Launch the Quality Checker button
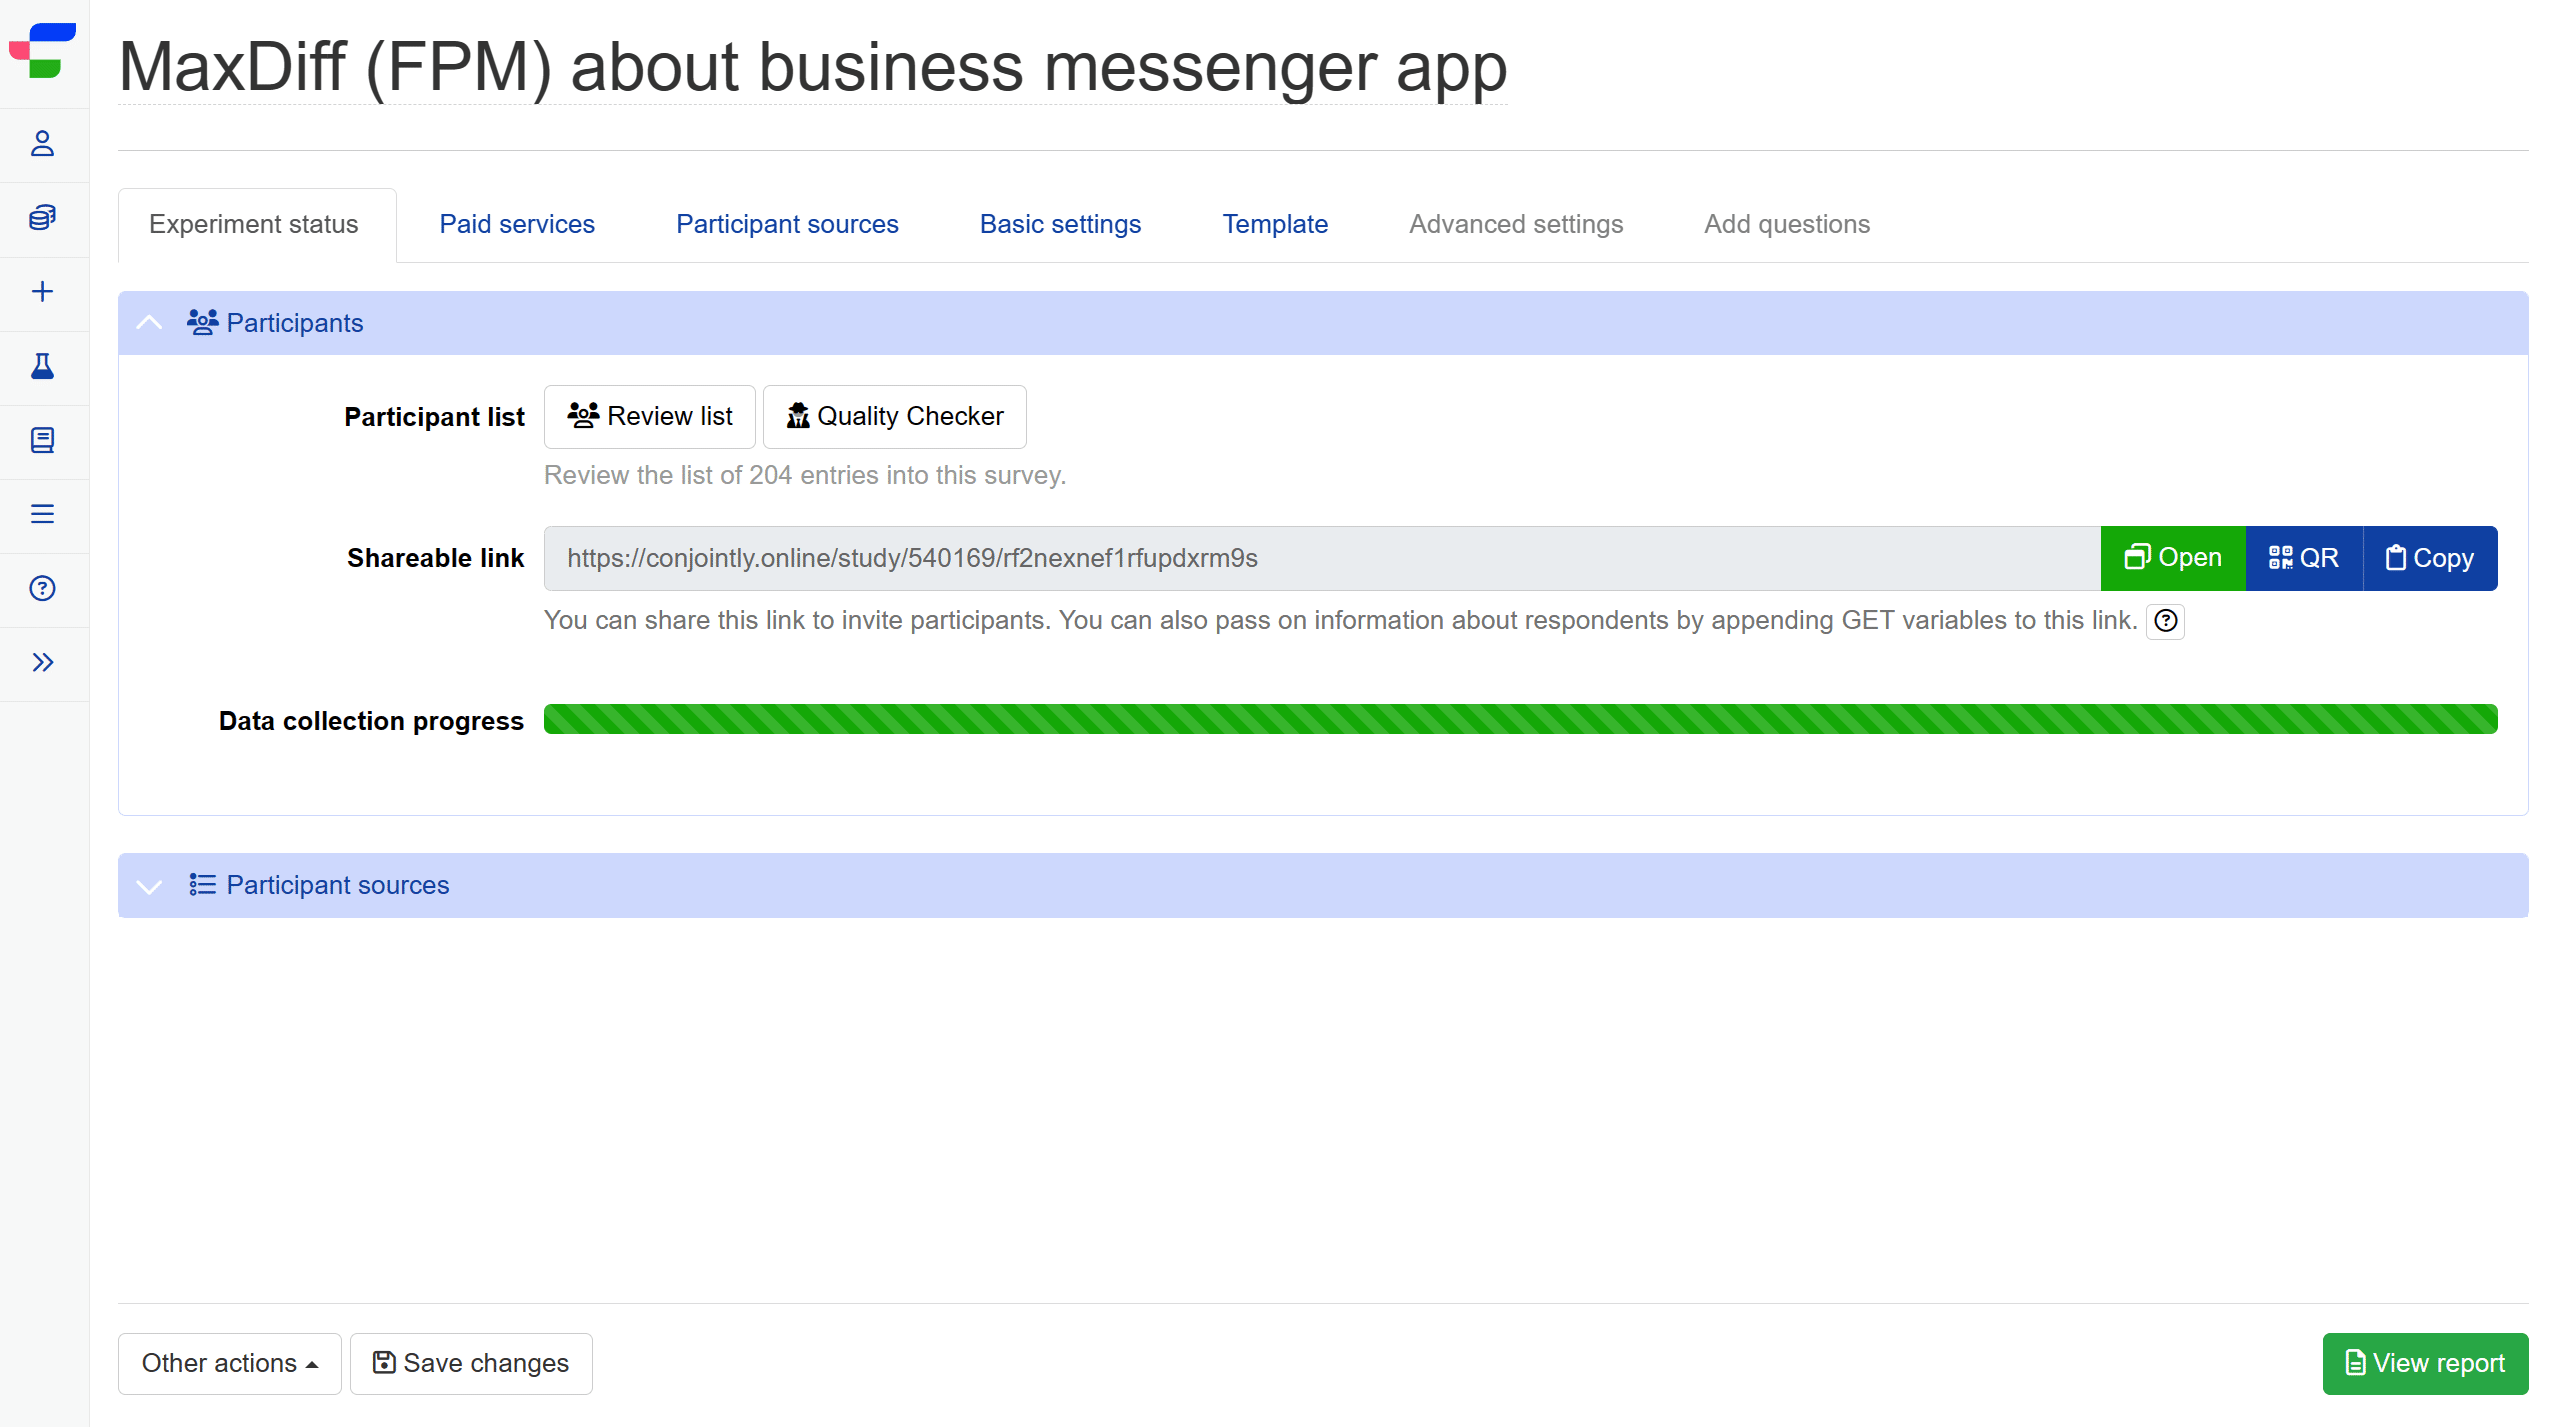Screen dimensions: 2554x1427 click(895, 417)
